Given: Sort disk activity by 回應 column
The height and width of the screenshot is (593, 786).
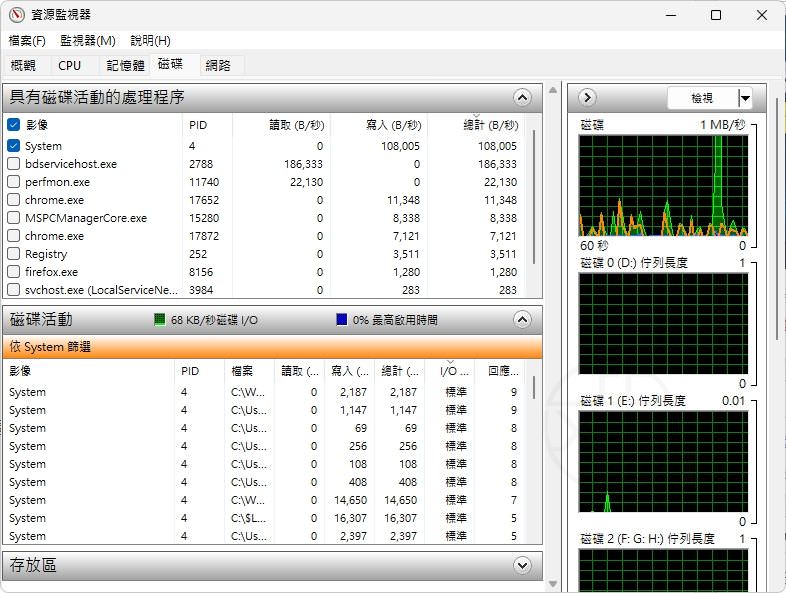Looking at the screenshot, I should pos(499,371).
